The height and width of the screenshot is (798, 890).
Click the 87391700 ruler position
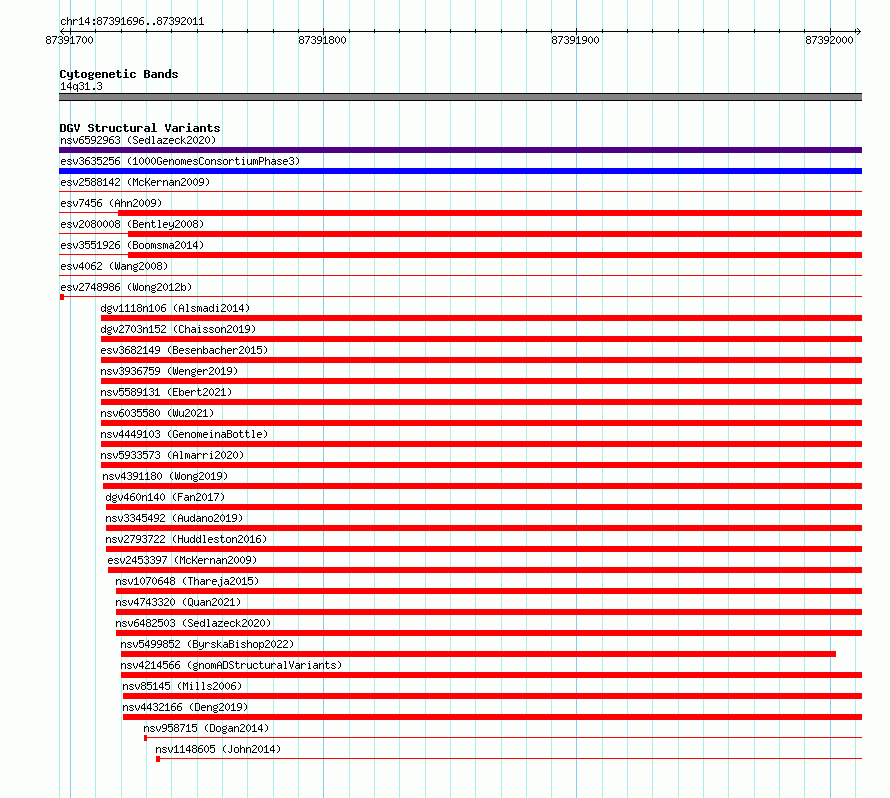tap(69, 40)
